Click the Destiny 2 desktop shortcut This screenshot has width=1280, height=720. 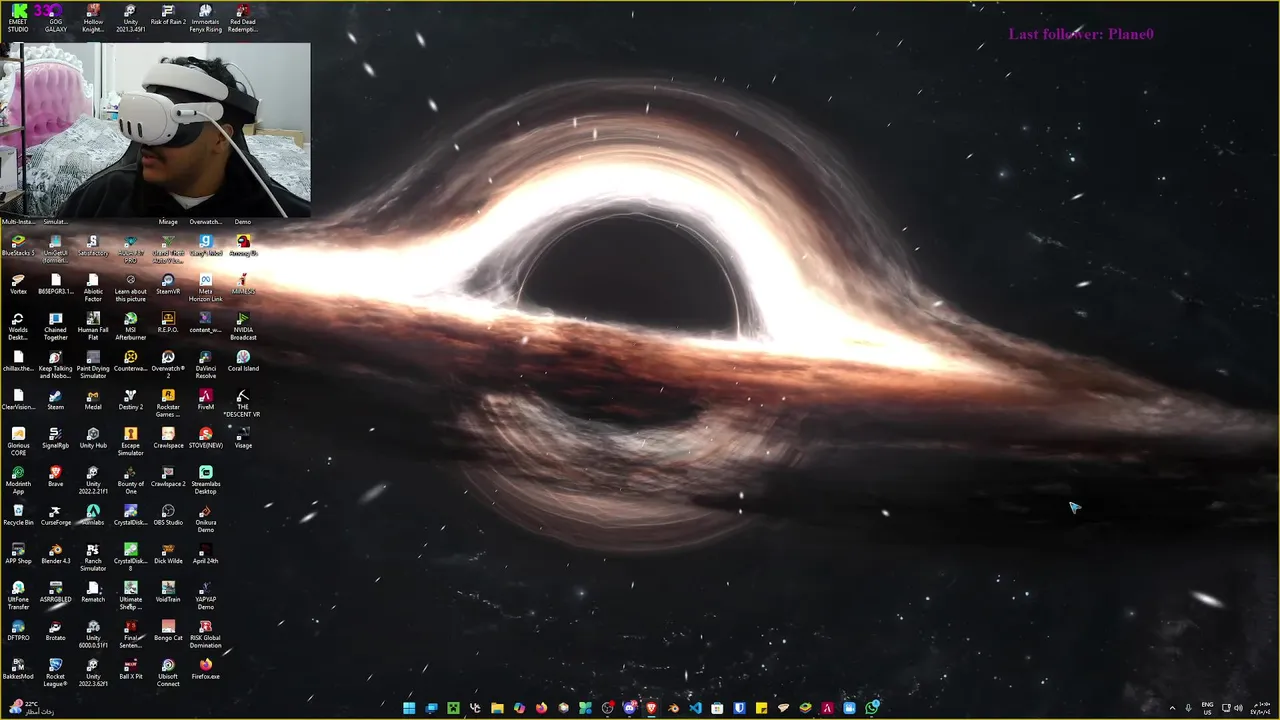130,400
